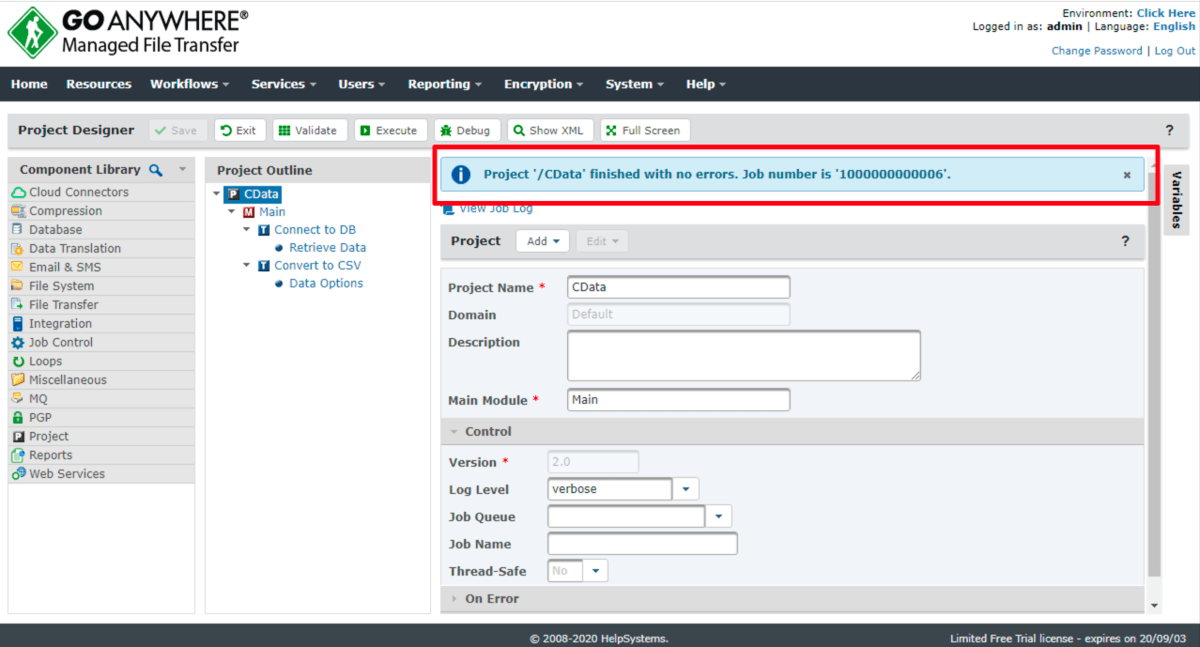Click the search icon in Component Library

(156, 170)
